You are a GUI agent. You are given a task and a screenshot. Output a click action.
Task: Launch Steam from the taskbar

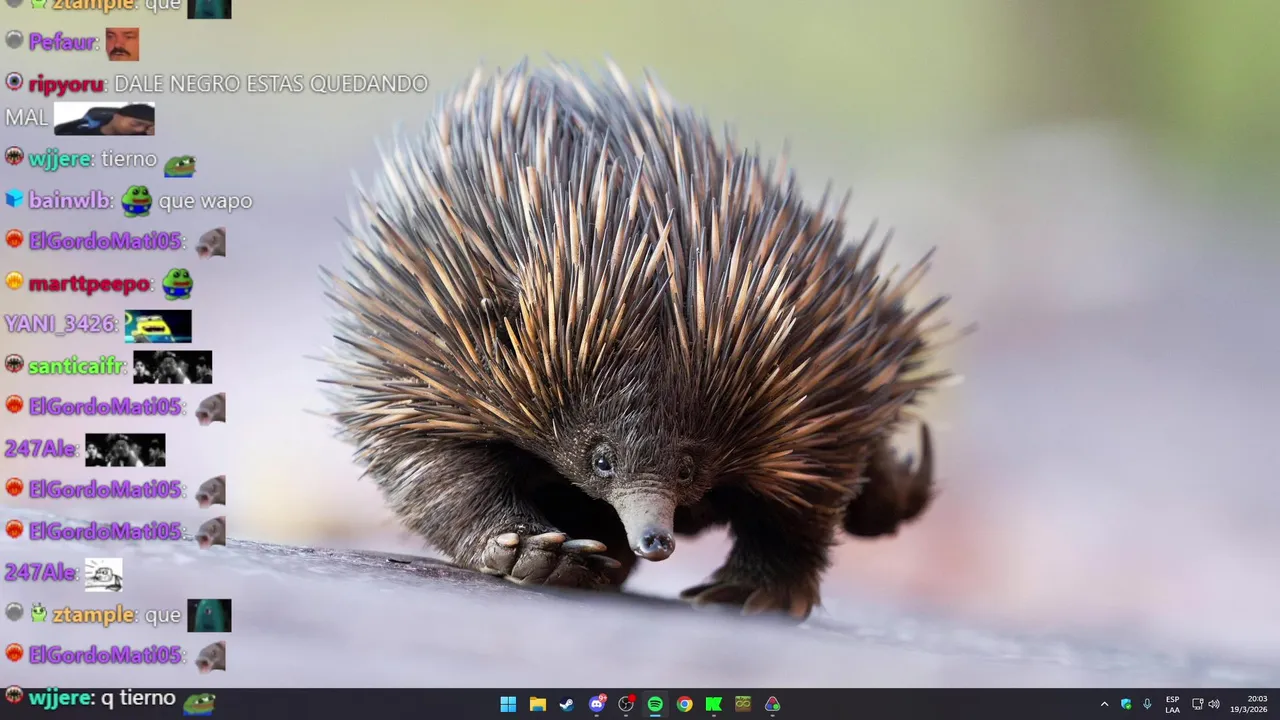click(566, 704)
